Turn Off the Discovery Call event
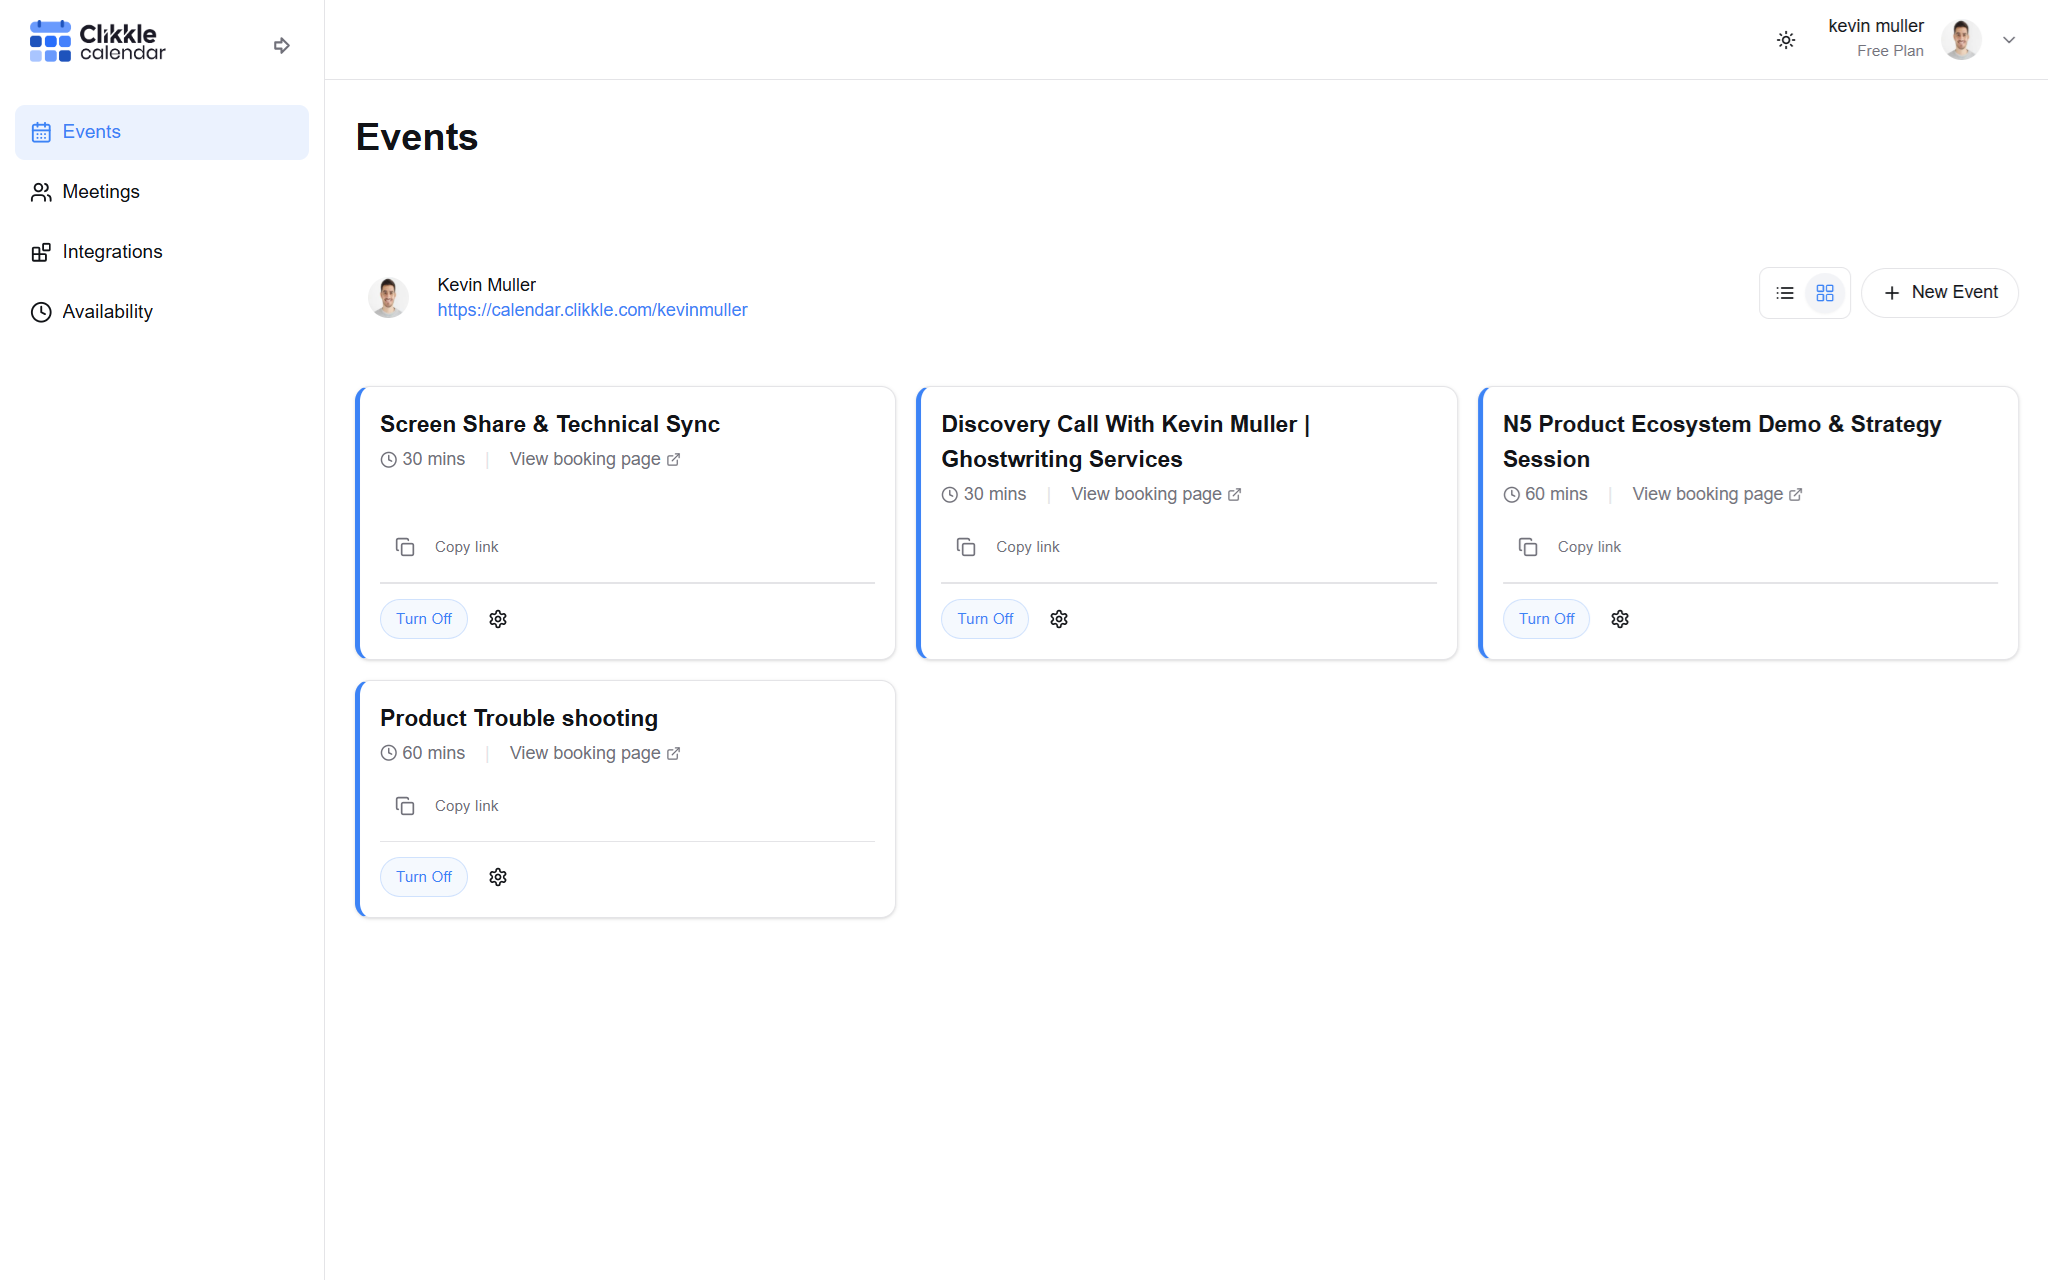The width and height of the screenshot is (2048, 1280). tap(985, 619)
